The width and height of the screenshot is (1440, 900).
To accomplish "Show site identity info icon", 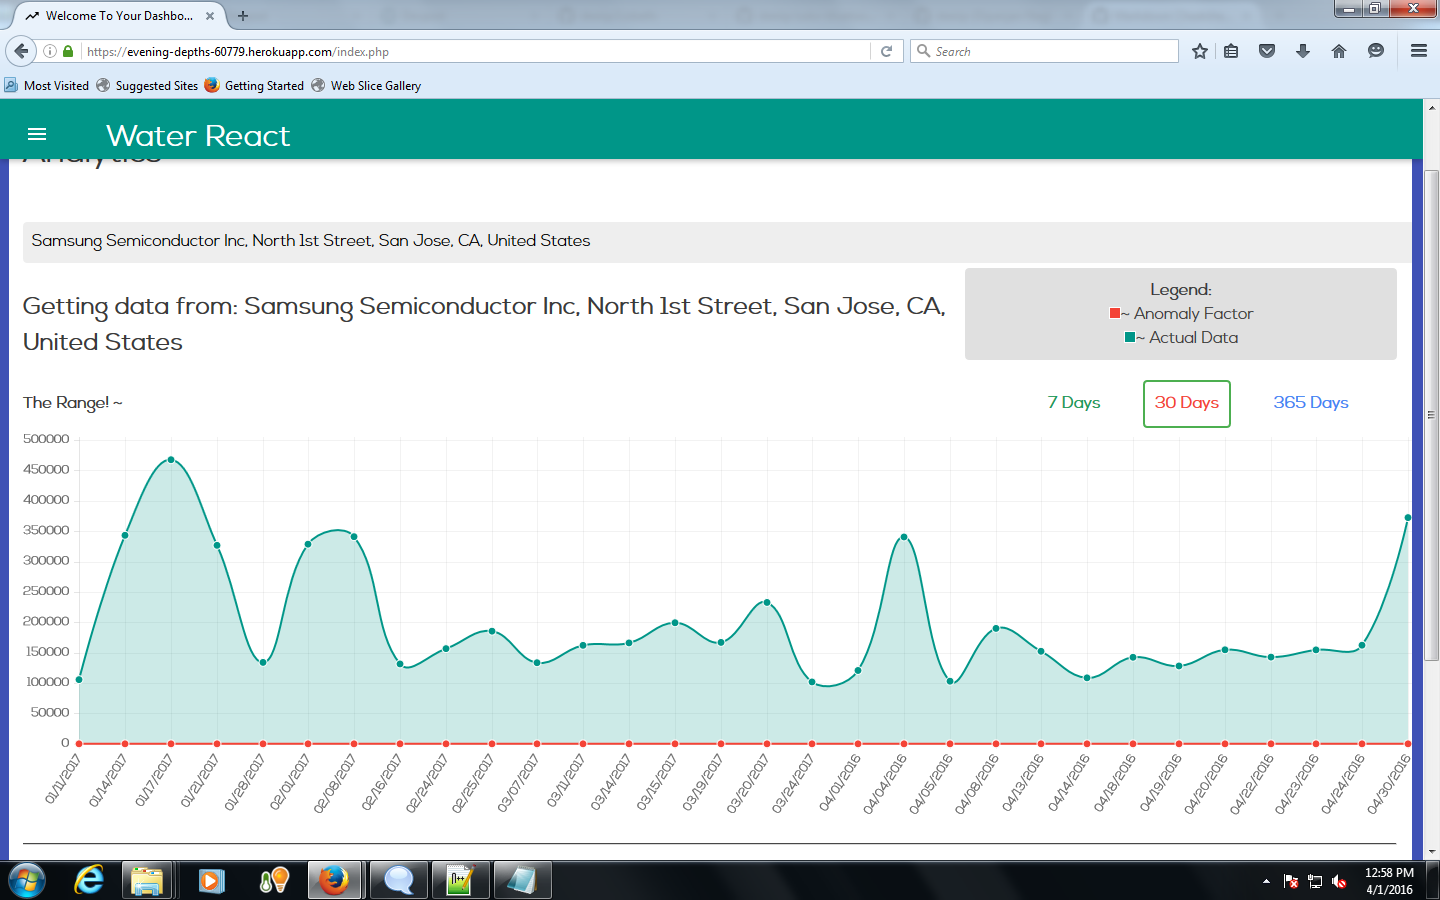I will tap(49, 51).
